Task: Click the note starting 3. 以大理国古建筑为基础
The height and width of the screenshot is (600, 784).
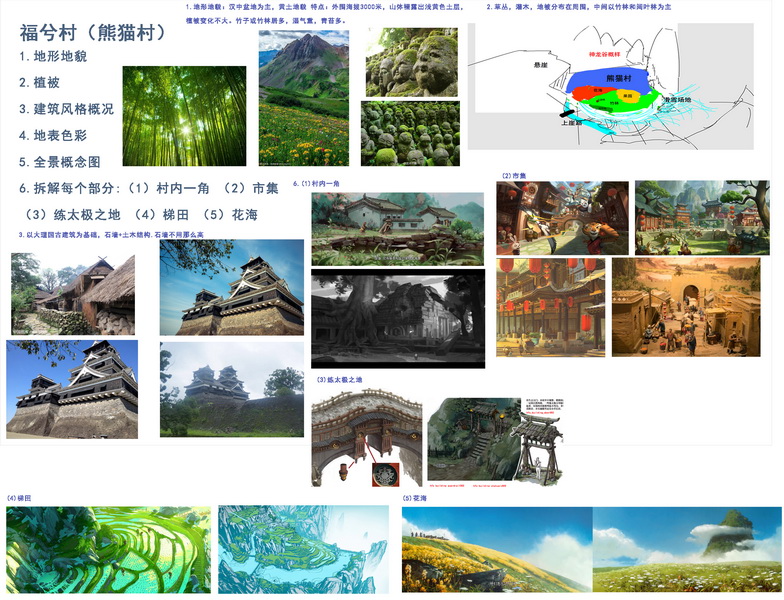Action: (x=111, y=234)
